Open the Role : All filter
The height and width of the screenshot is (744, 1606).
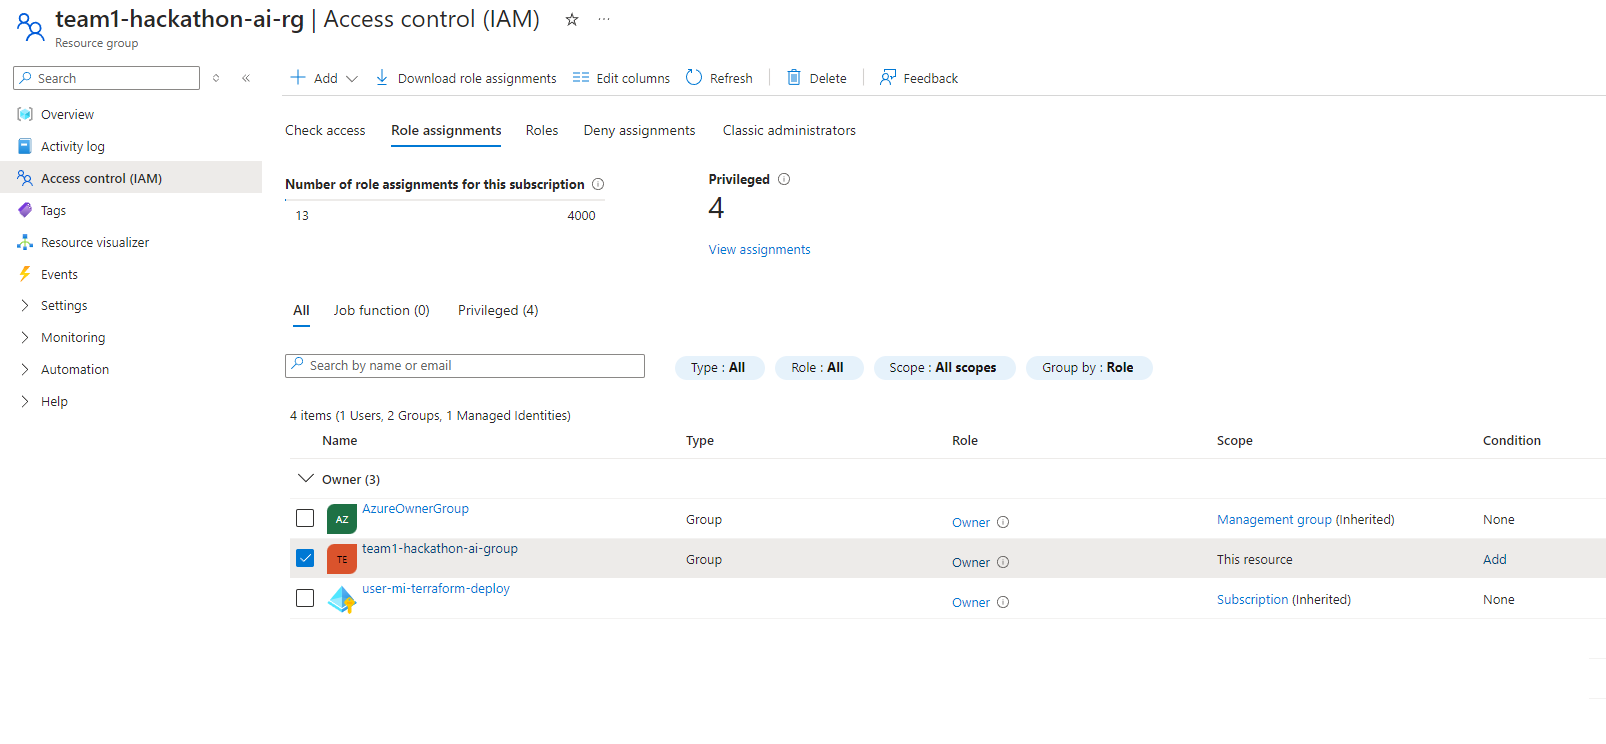click(x=818, y=368)
